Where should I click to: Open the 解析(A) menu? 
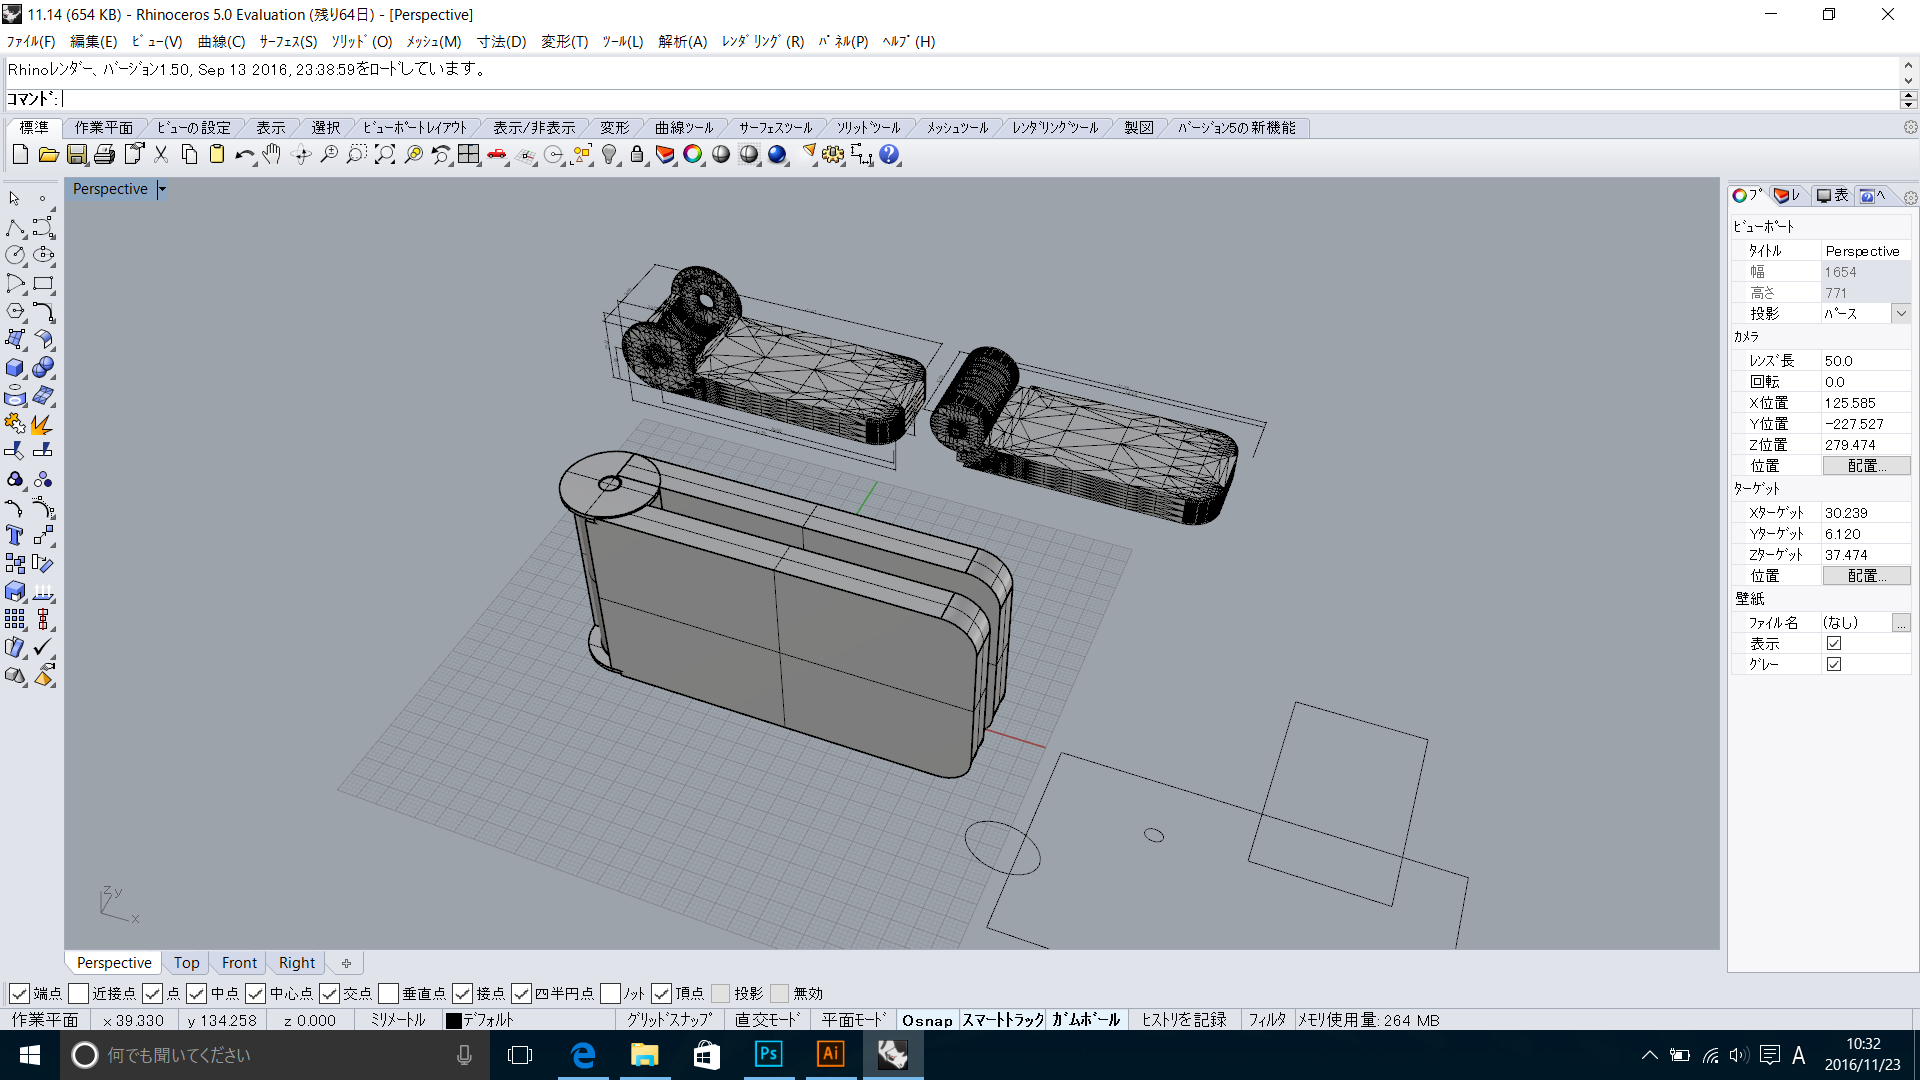[x=682, y=41]
